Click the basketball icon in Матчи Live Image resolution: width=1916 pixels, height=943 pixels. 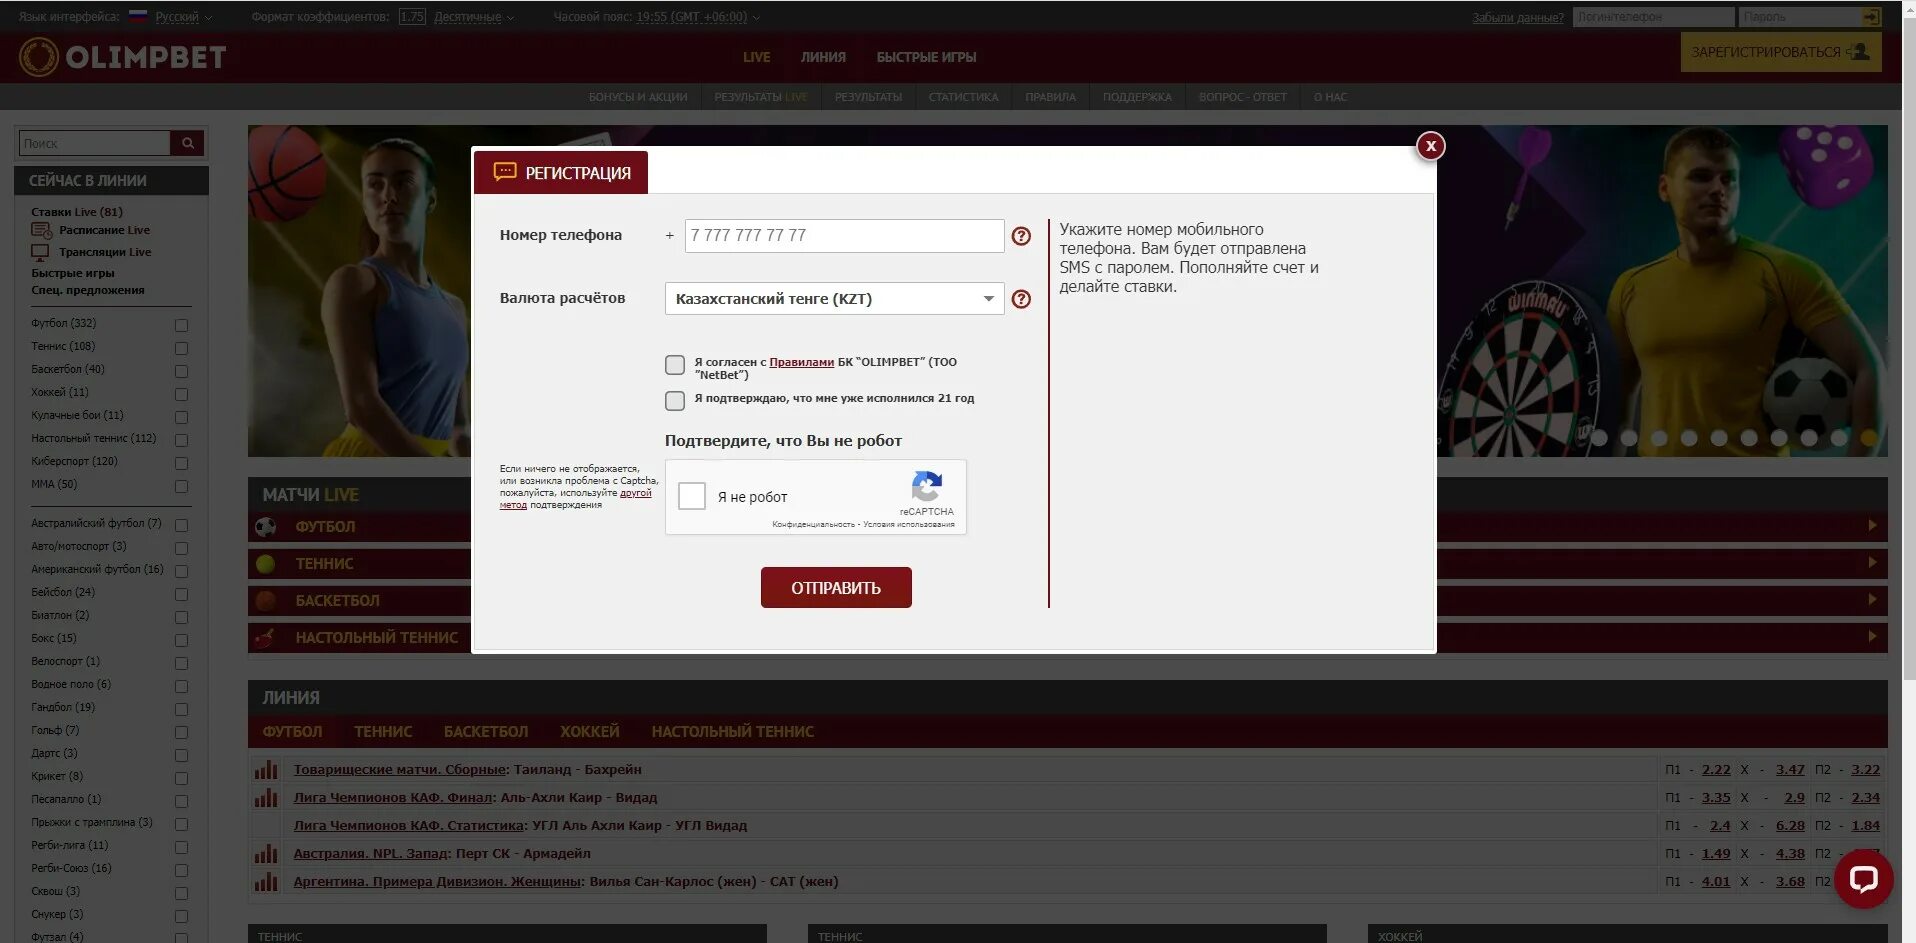[266, 601]
